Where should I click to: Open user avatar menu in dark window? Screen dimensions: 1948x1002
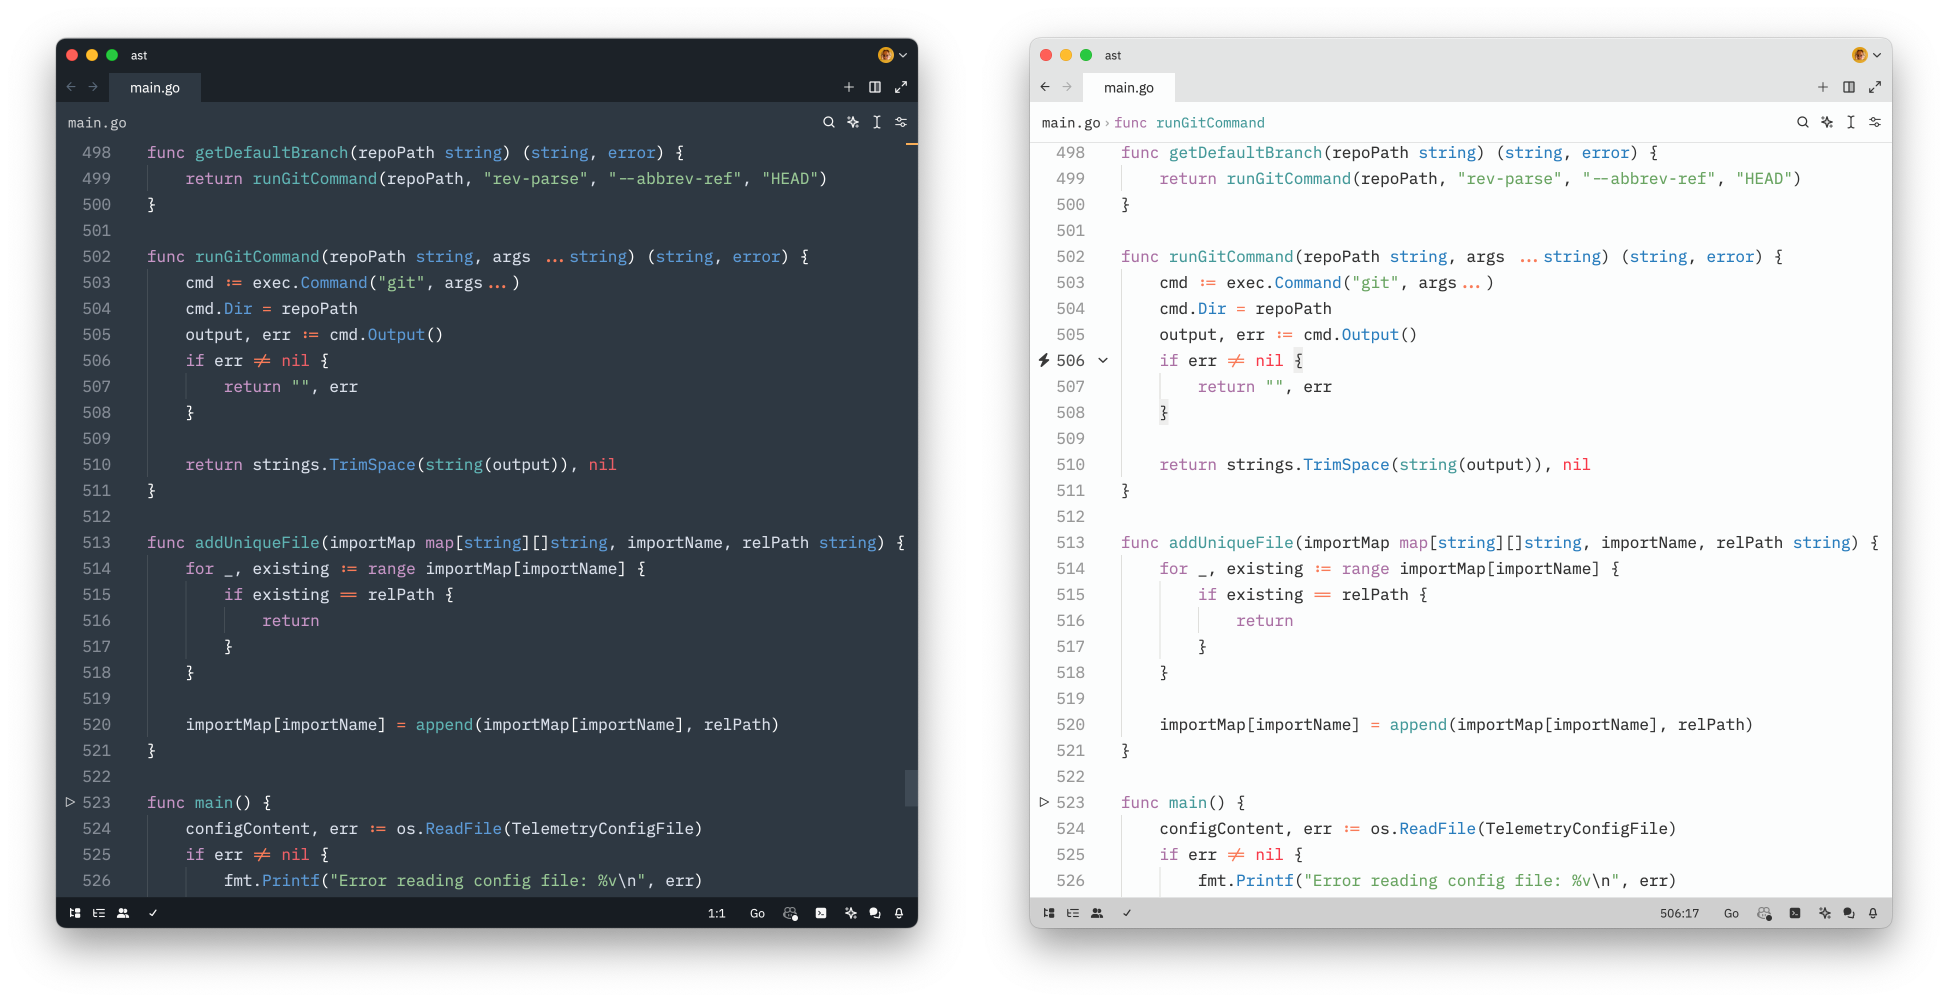click(x=892, y=55)
